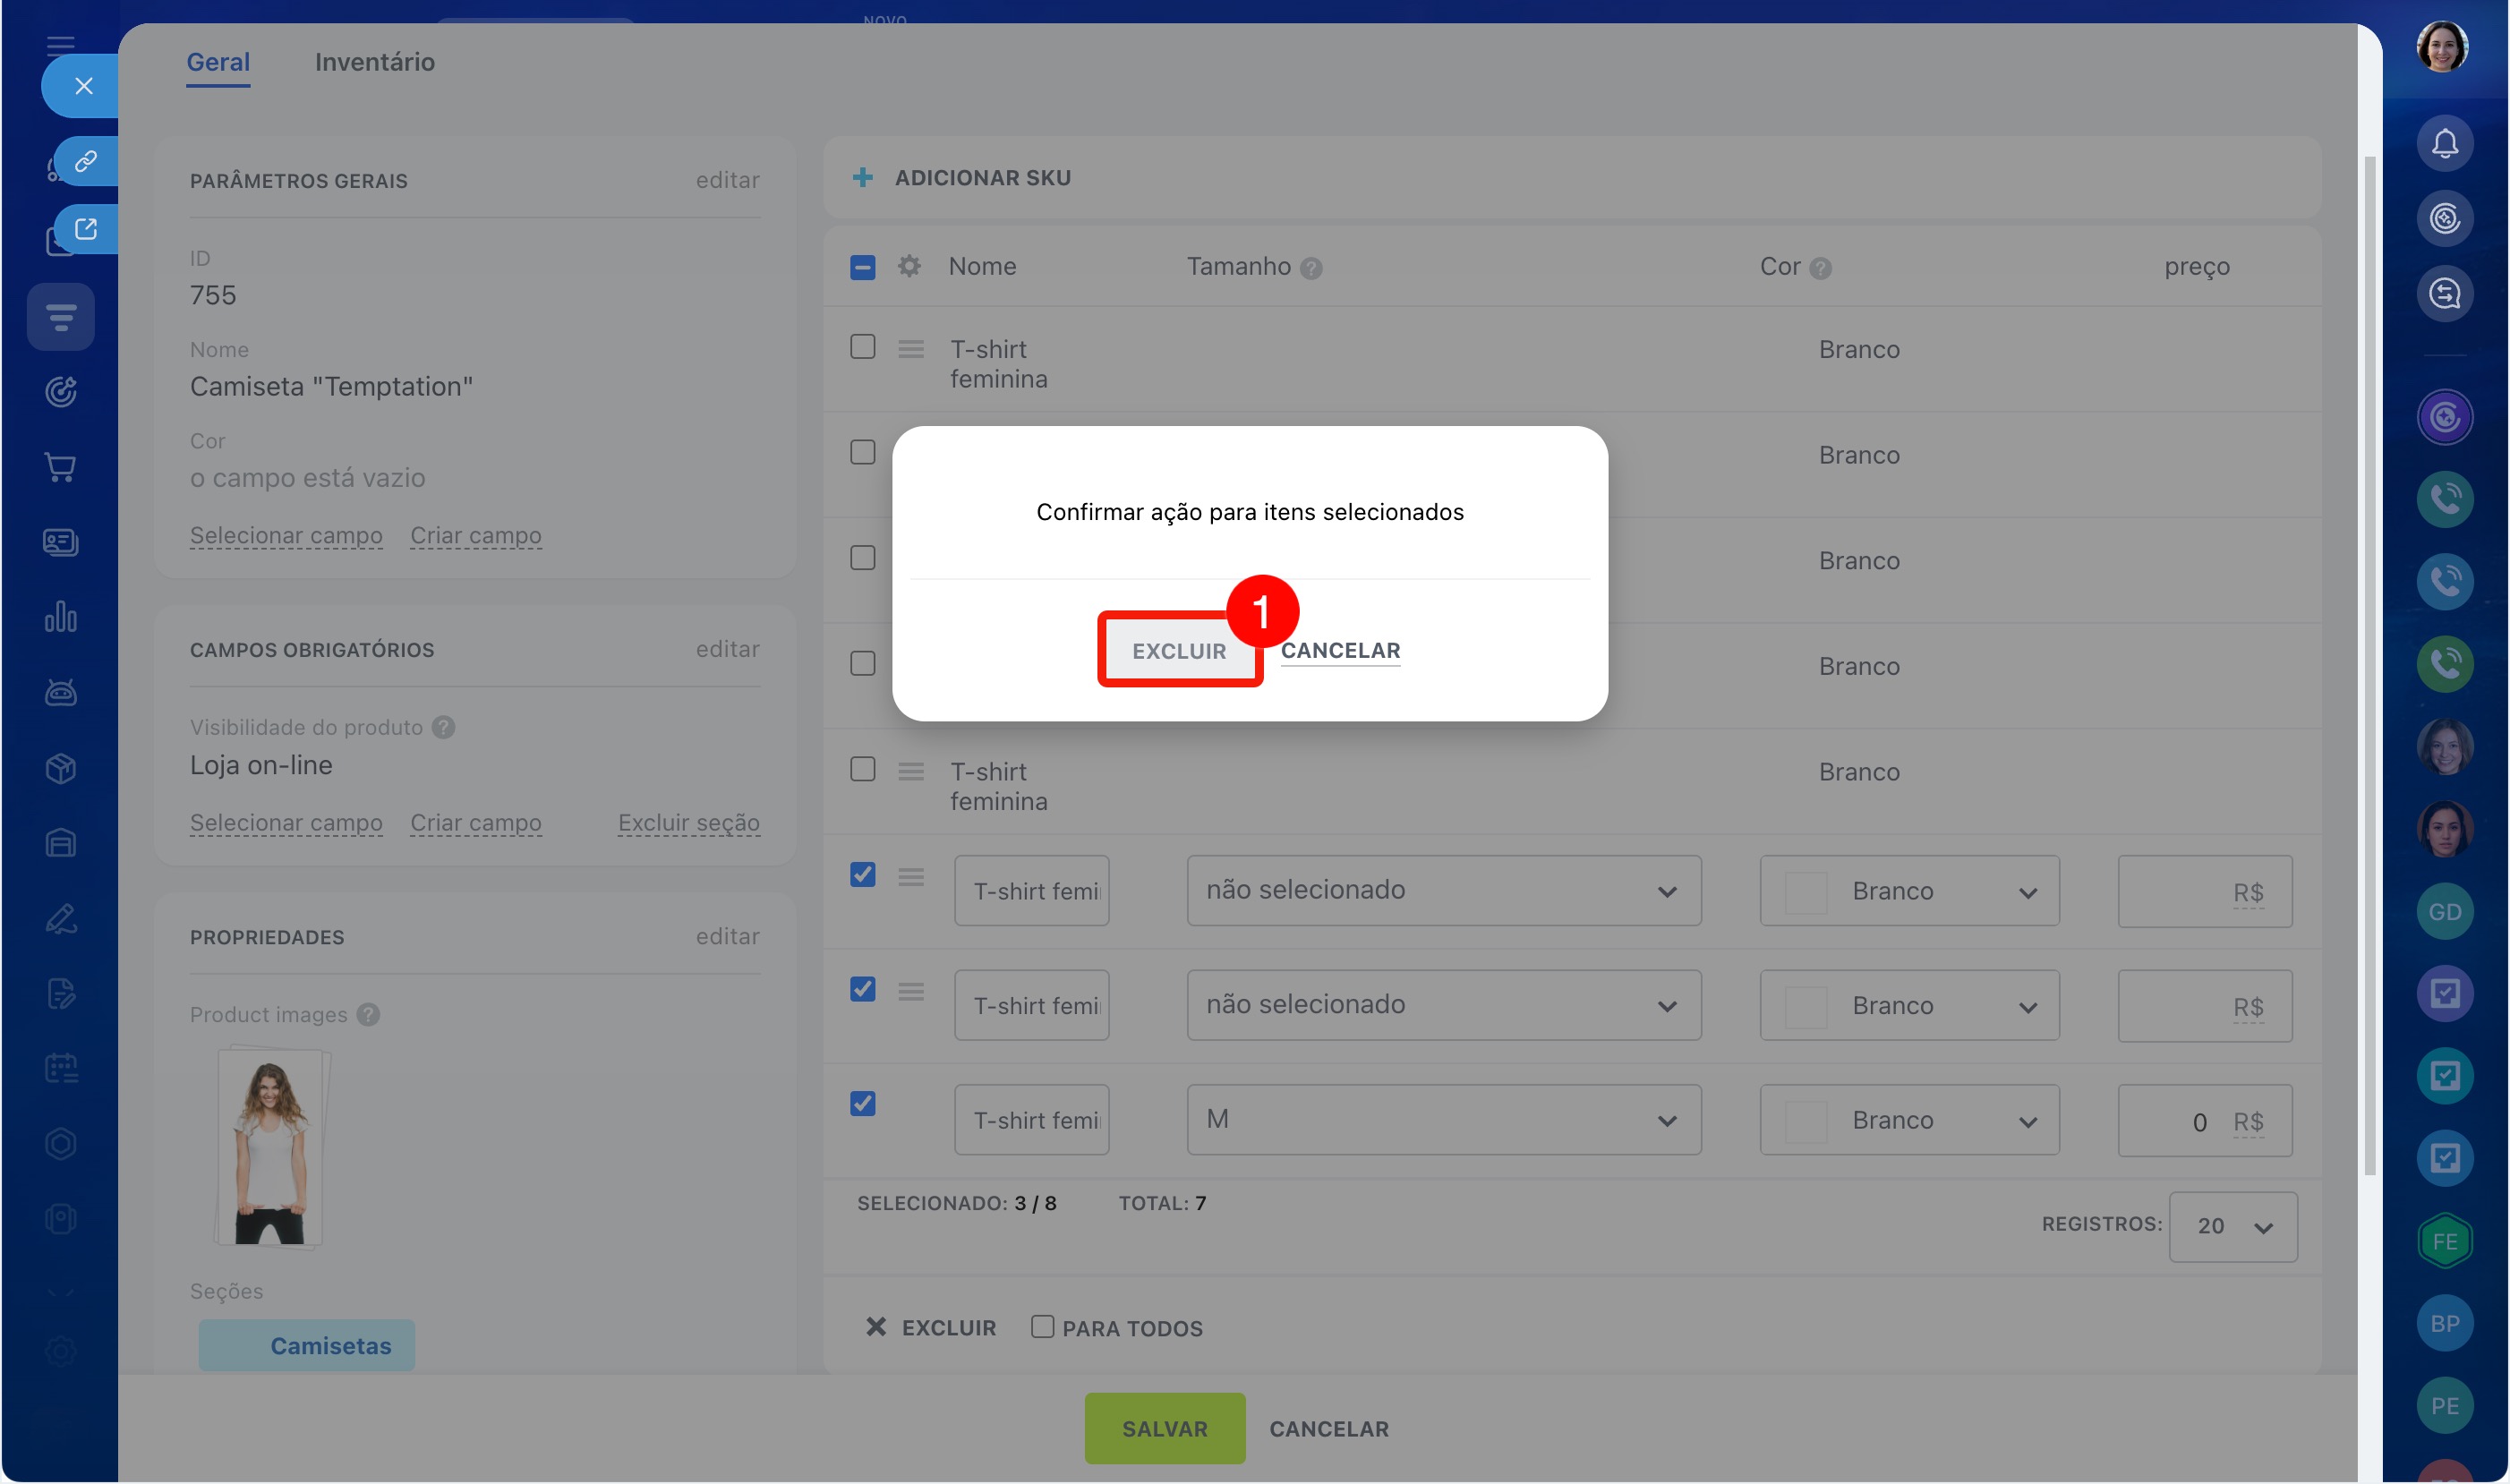Click the open in new window icon
This screenshot has height=1484, width=2510.
coord(86,229)
